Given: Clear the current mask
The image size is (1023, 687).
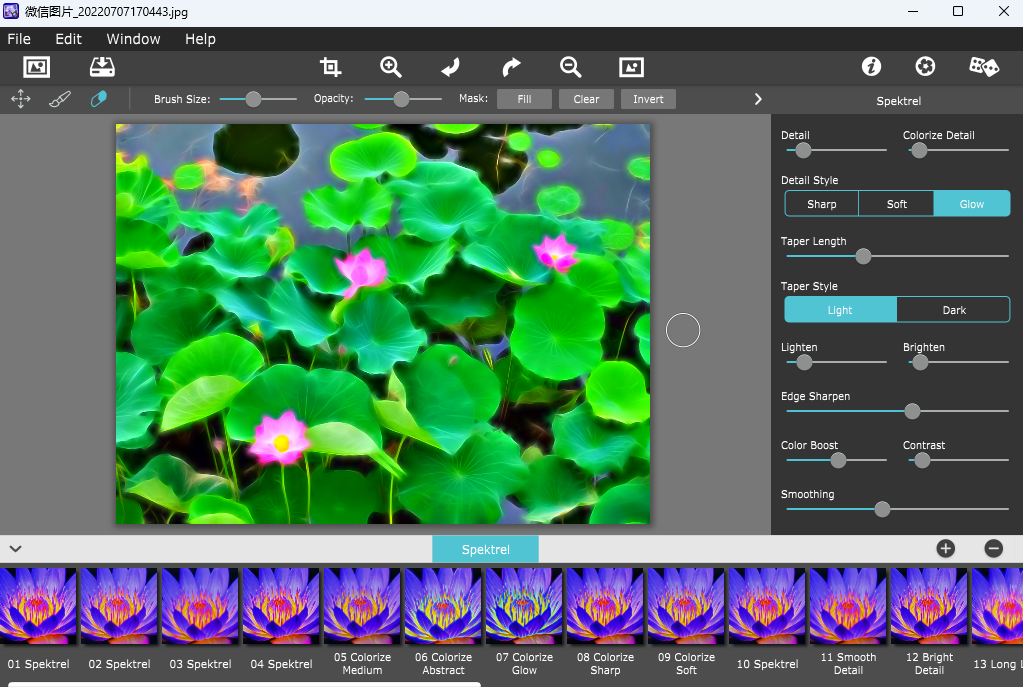Looking at the screenshot, I should (x=586, y=99).
